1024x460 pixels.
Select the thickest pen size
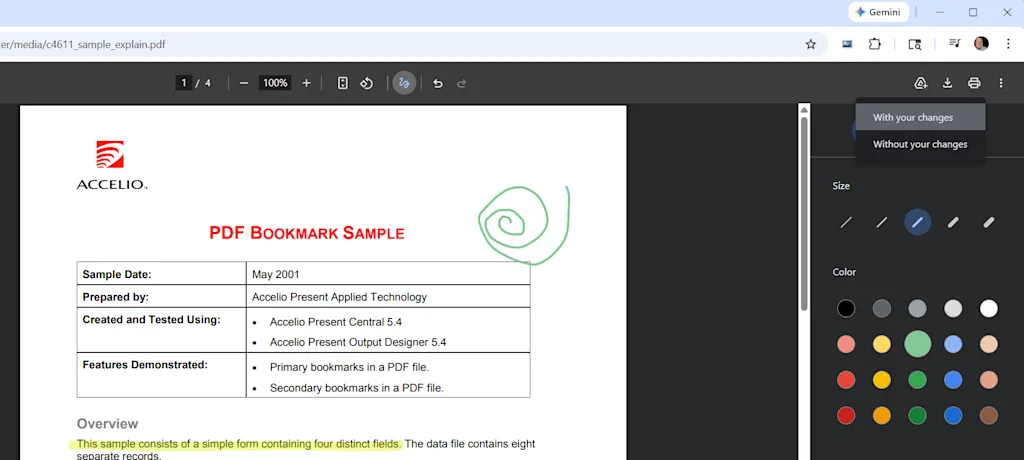[x=989, y=222]
